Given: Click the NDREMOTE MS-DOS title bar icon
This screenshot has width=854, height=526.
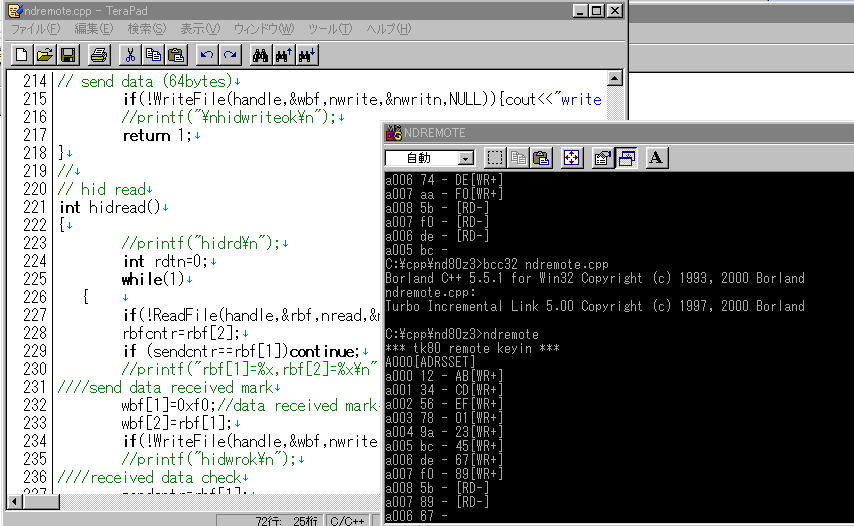Looking at the screenshot, I should point(393,132).
